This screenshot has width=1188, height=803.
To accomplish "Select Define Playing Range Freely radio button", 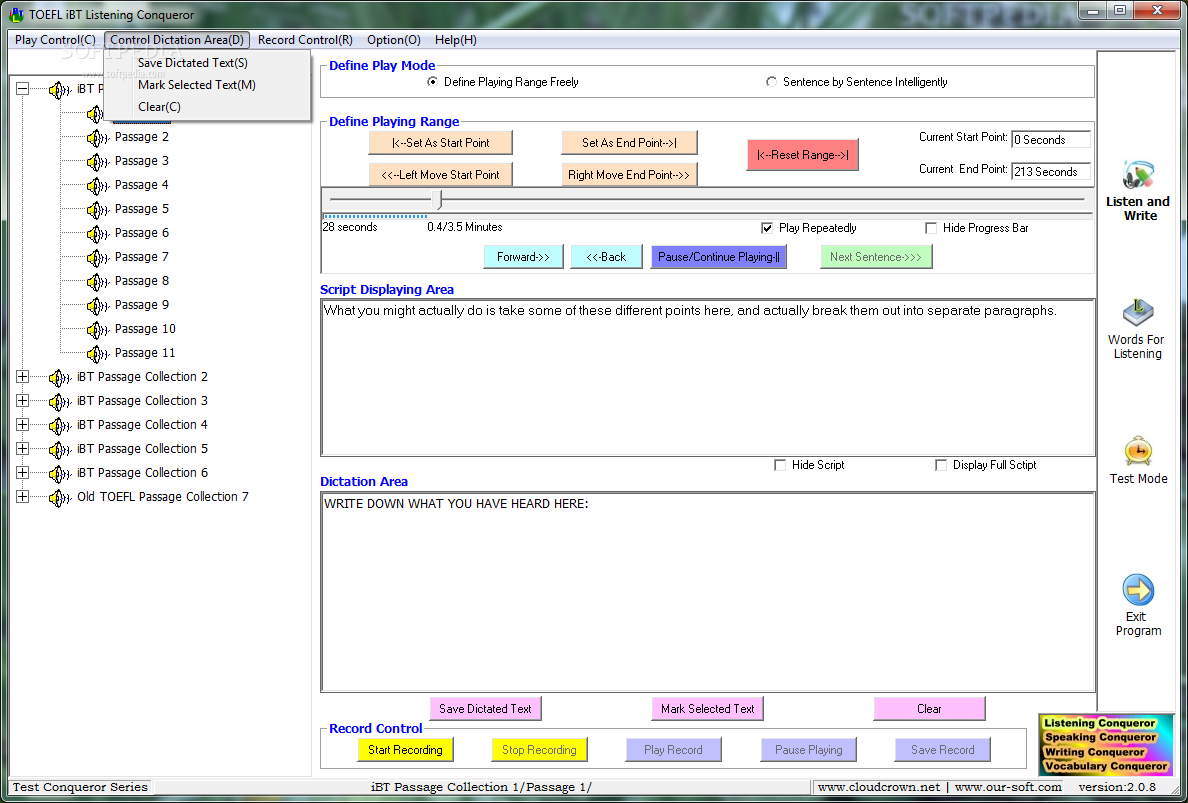I will tap(433, 82).
